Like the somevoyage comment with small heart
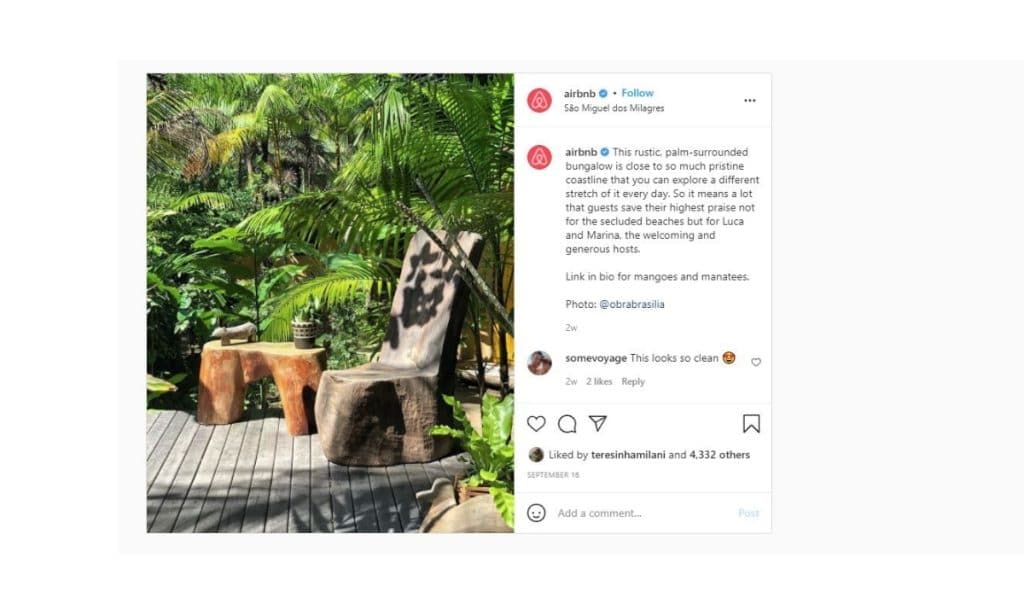Image resolution: width=1024 pixels, height=597 pixels. [756, 362]
